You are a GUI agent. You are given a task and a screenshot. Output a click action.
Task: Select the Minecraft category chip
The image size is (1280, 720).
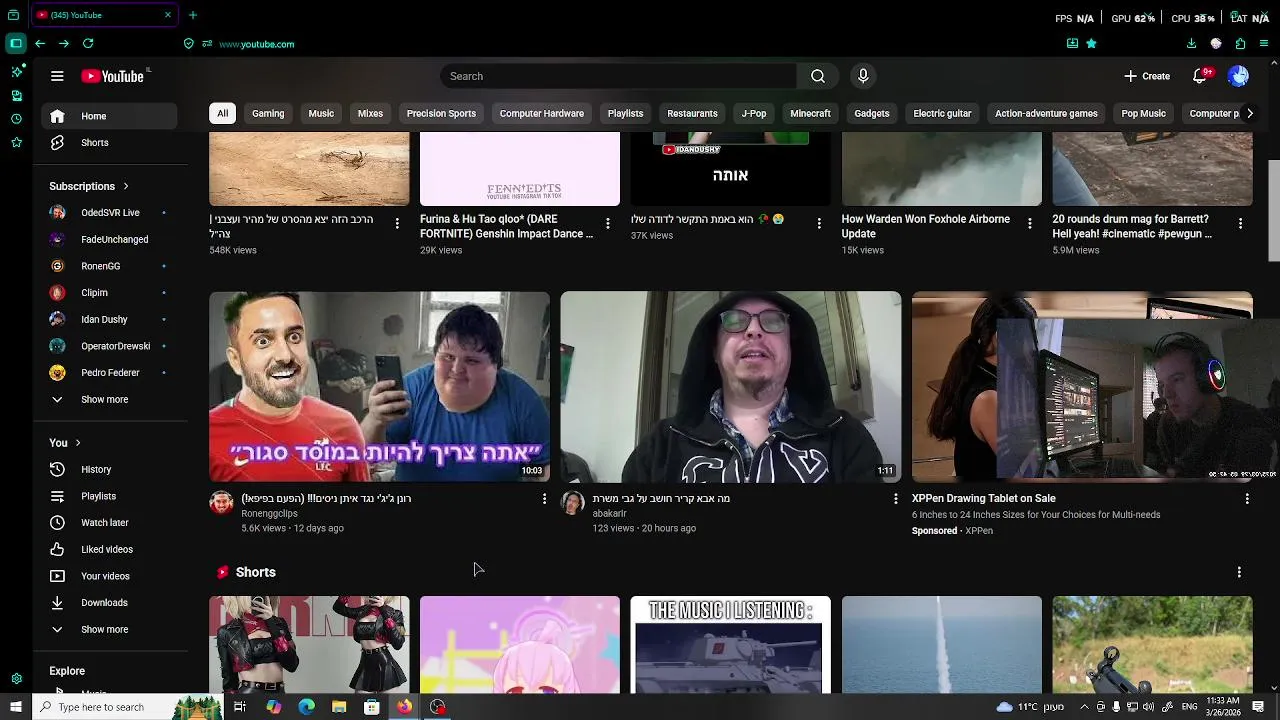pyautogui.click(x=810, y=113)
